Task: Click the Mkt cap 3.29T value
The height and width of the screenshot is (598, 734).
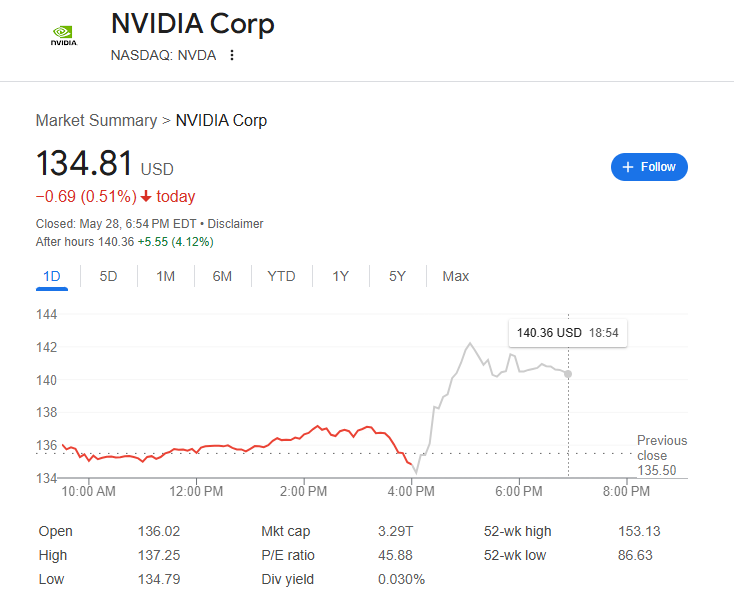Action: 393,531
